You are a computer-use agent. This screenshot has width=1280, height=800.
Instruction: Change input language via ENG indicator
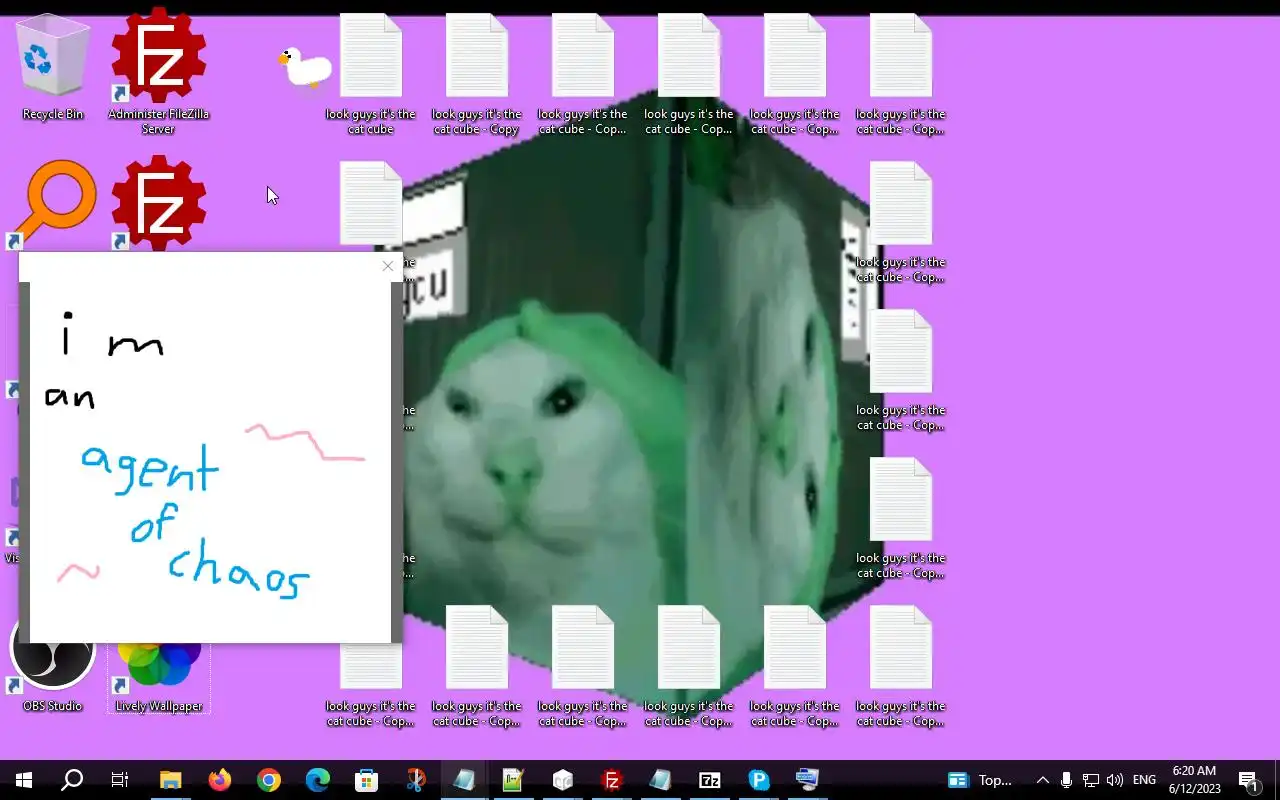(1144, 780)
